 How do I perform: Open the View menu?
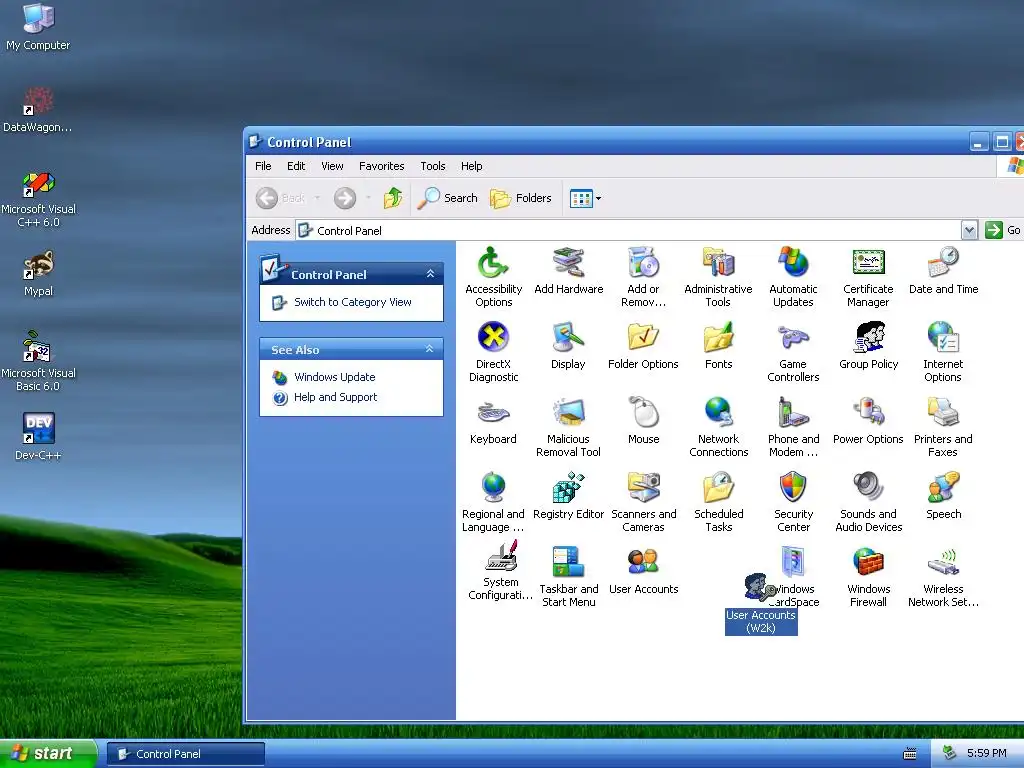click(332, 166)
